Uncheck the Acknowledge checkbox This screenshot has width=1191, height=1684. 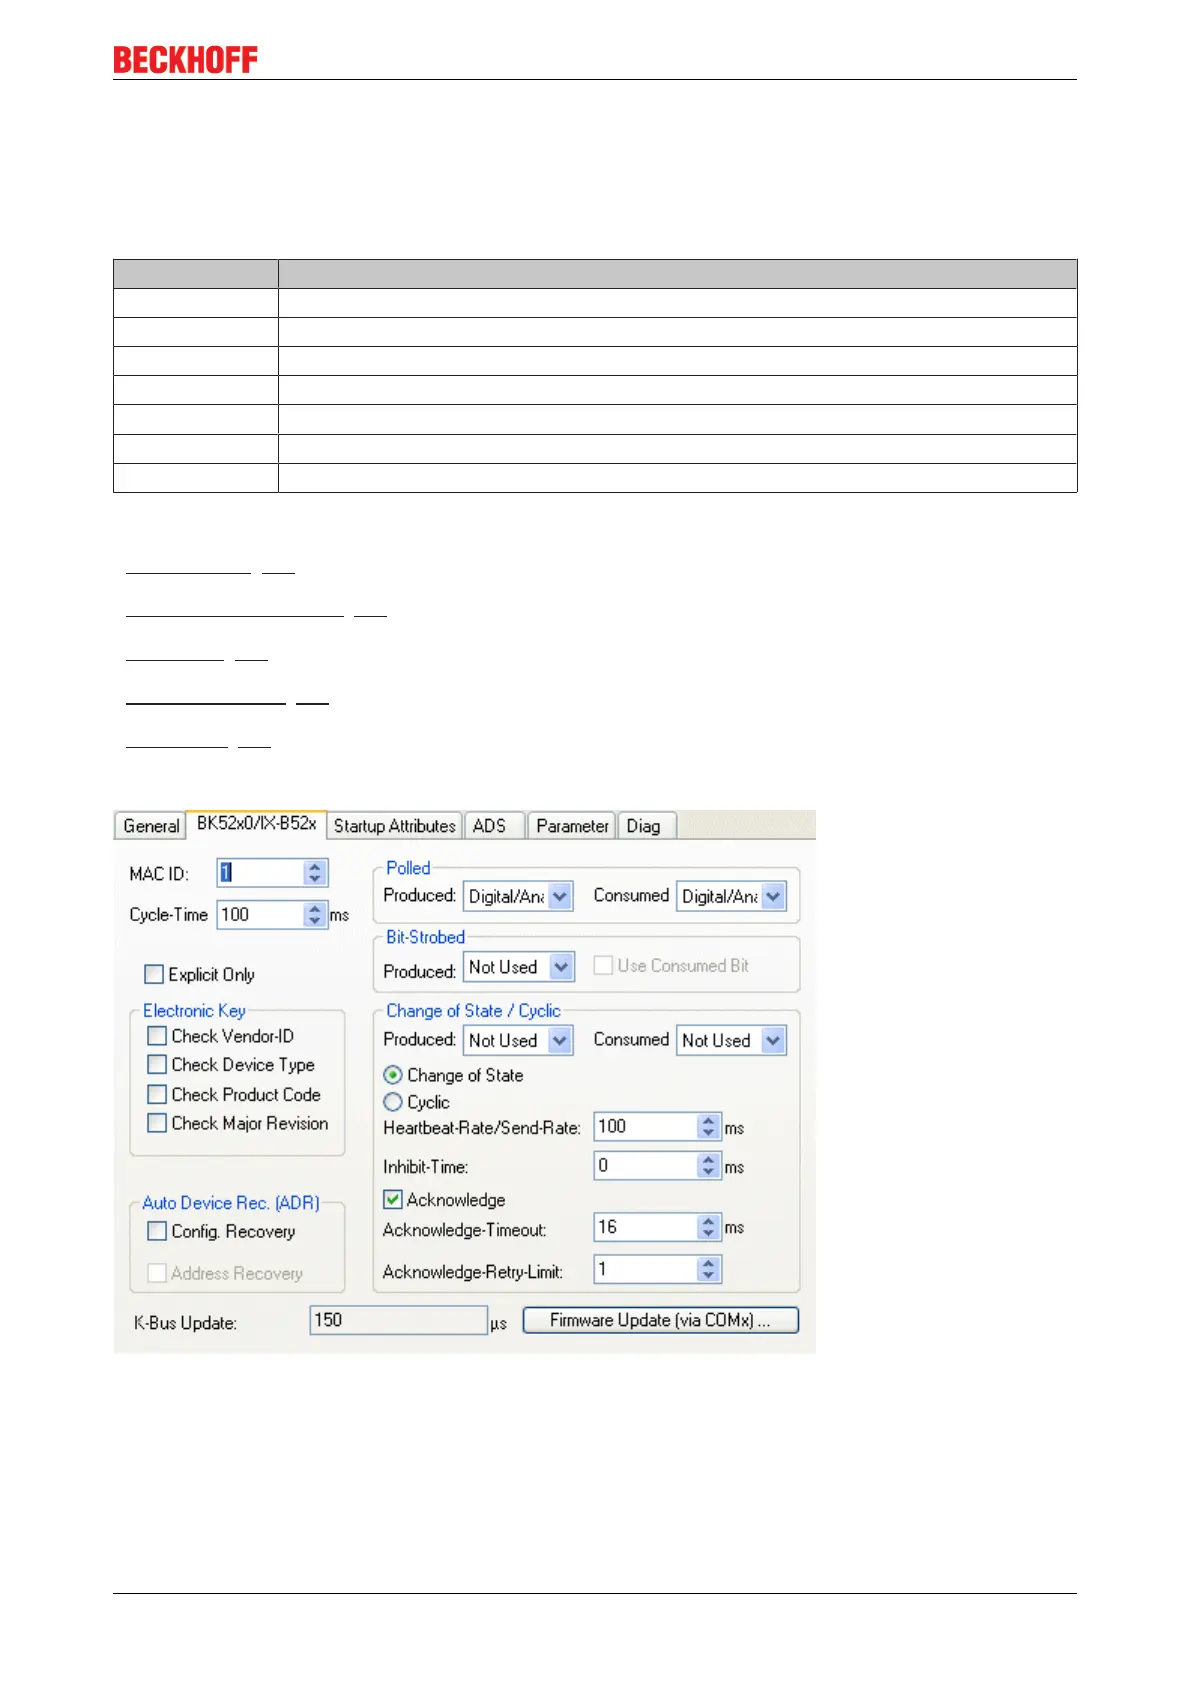click(x=393, y=1199)
